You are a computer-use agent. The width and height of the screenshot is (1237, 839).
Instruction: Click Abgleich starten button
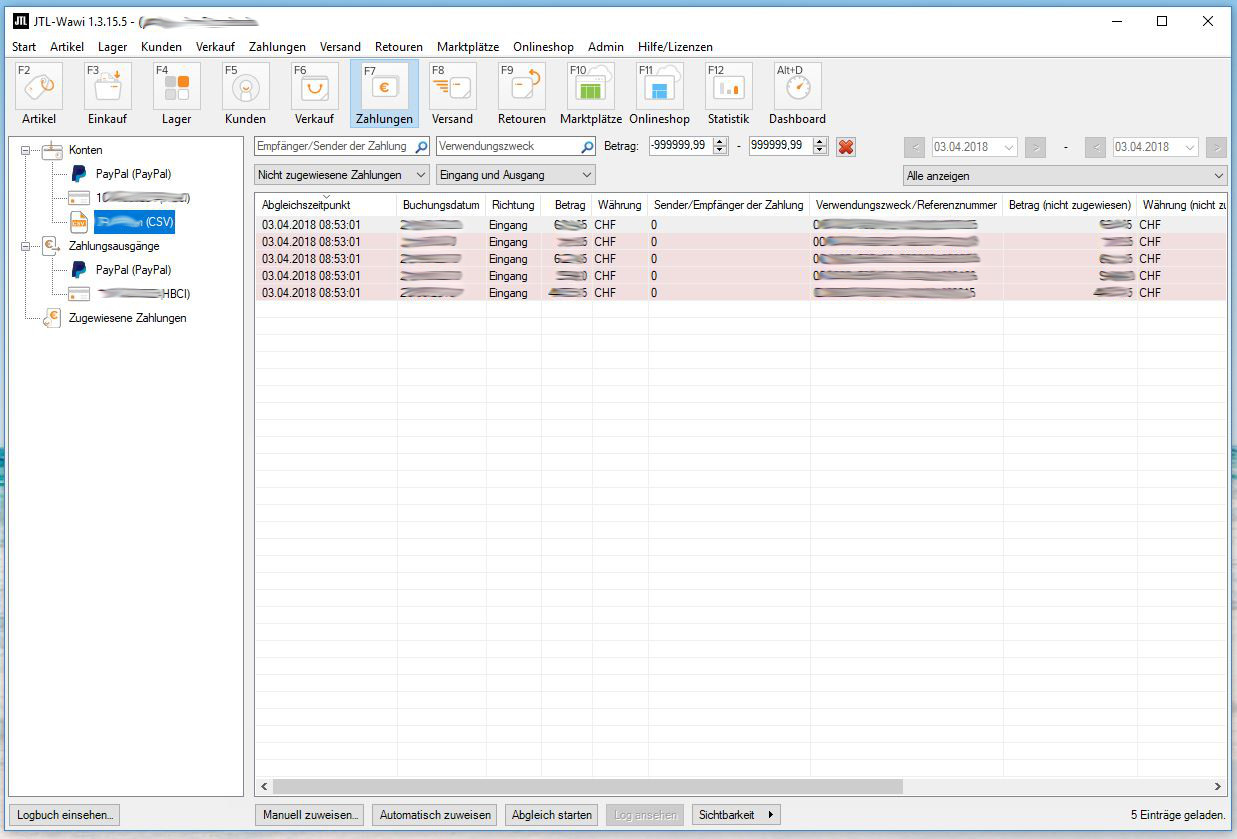(x=552, y=815)
